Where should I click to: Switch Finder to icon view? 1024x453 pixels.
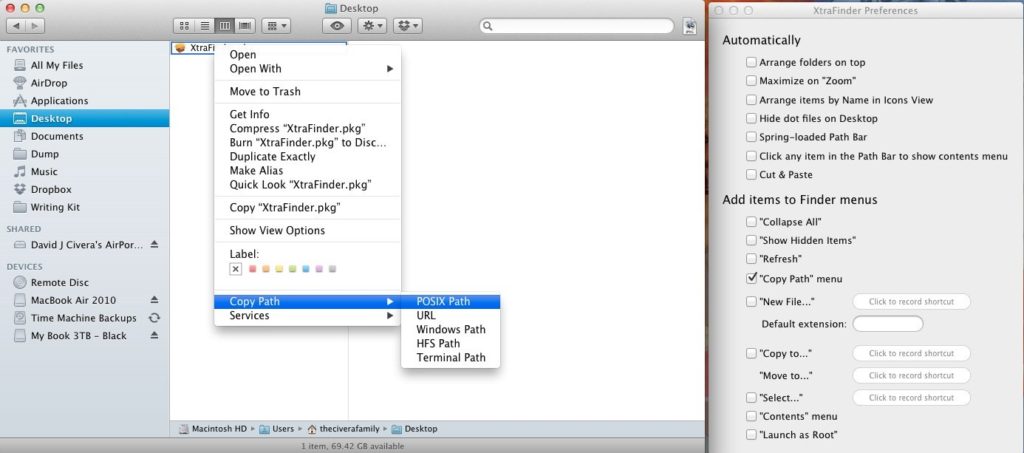(184, 26)
